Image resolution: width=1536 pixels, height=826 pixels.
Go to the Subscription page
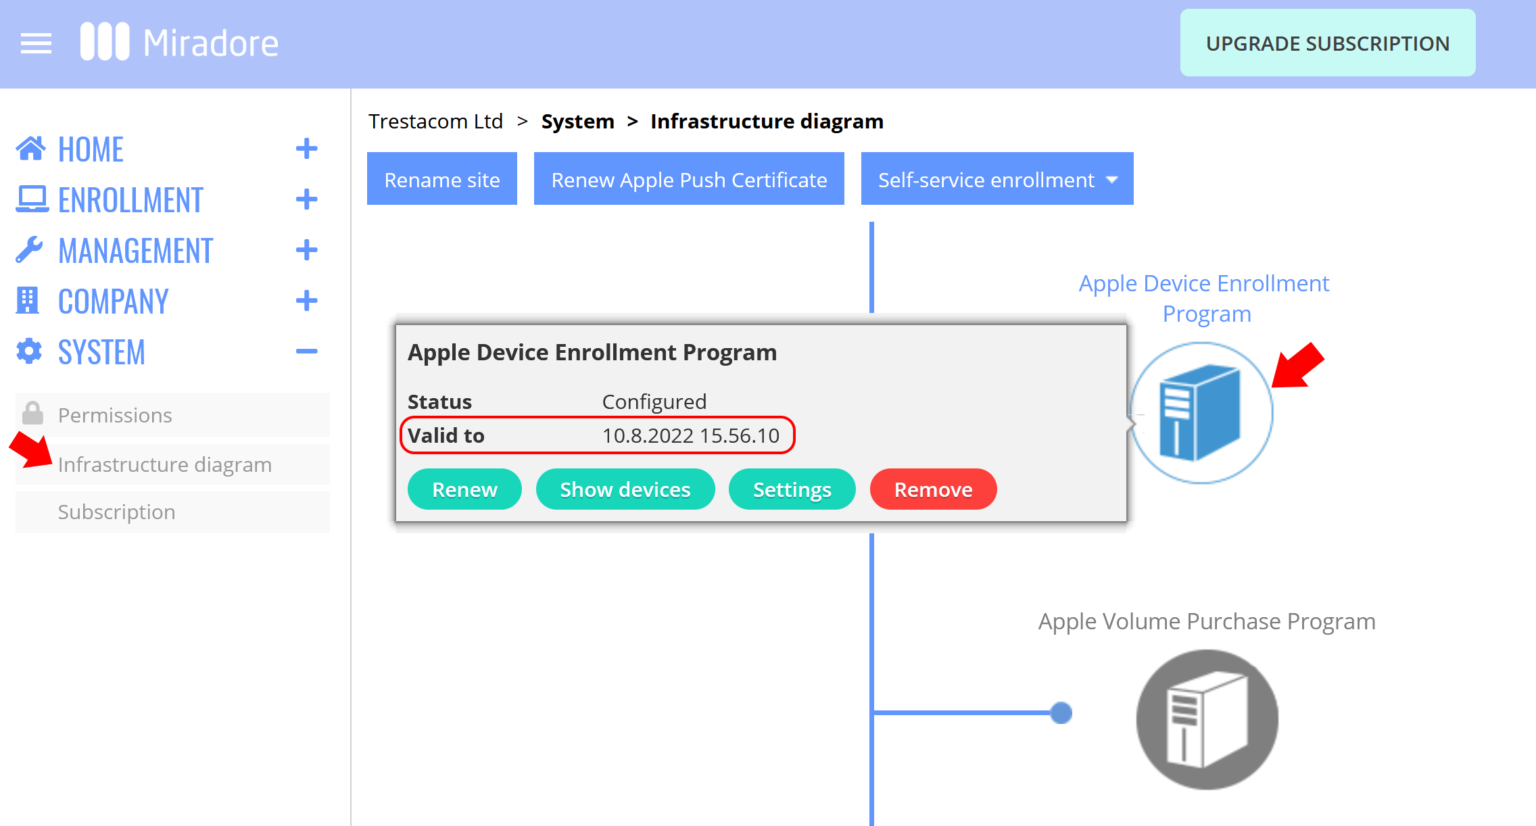[x=116, y=511]
